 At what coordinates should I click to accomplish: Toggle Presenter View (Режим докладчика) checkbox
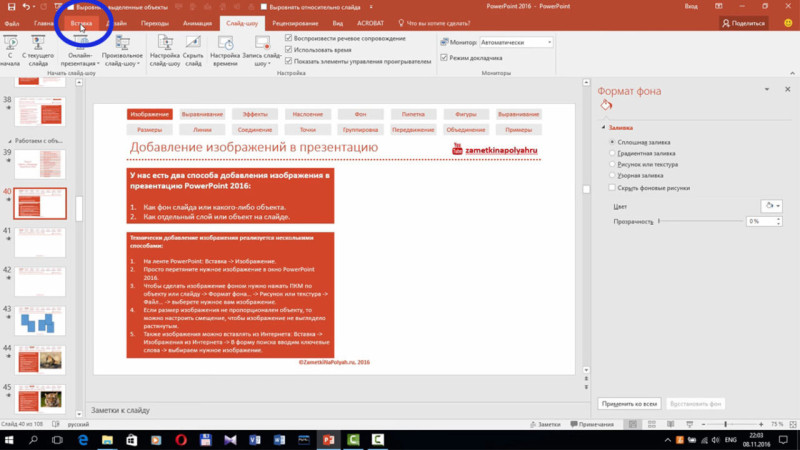pyautogui.click(x=444, y=58)
